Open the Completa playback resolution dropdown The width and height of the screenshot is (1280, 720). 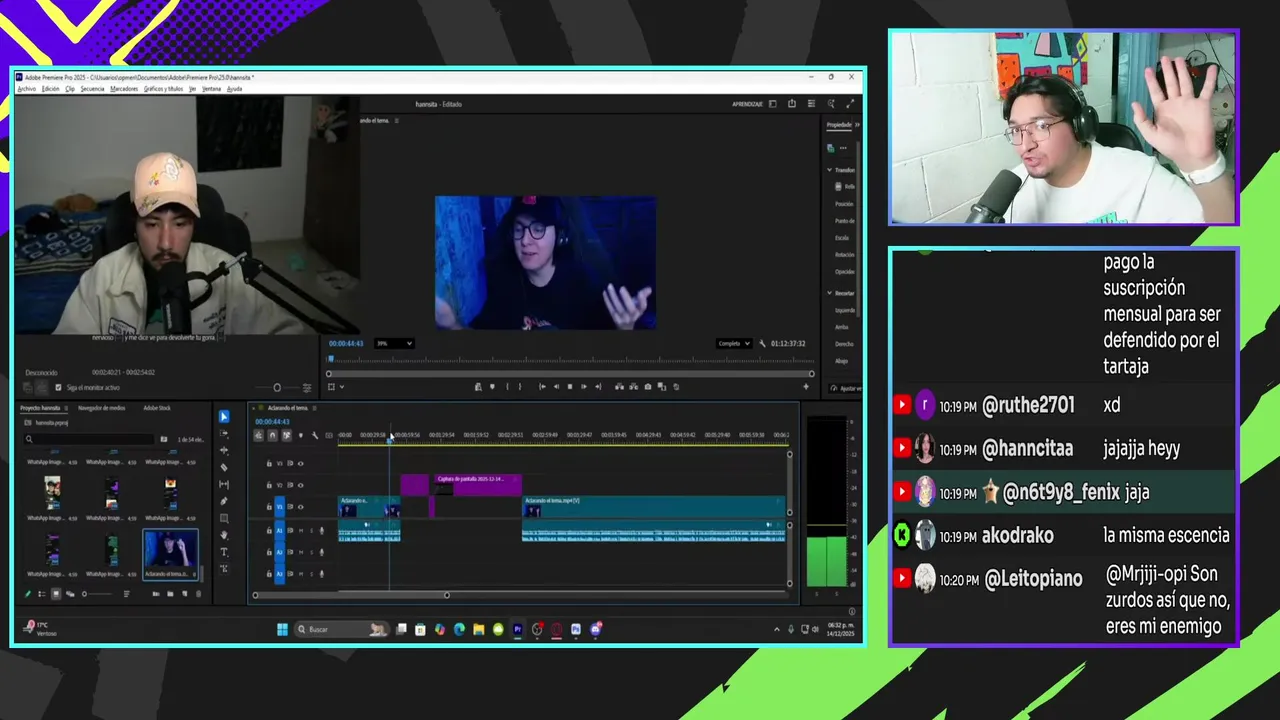[x=734, y=343]
